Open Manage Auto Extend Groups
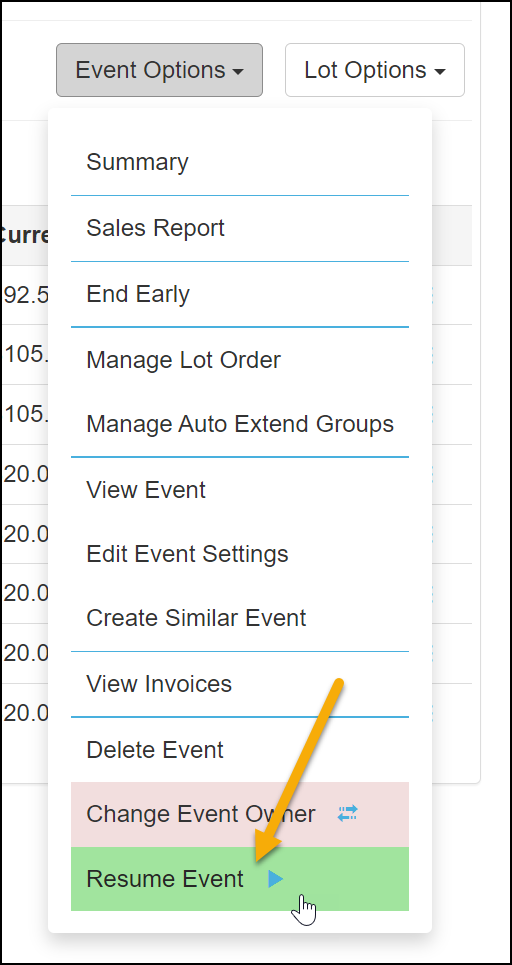 click(x=240, y=424)
